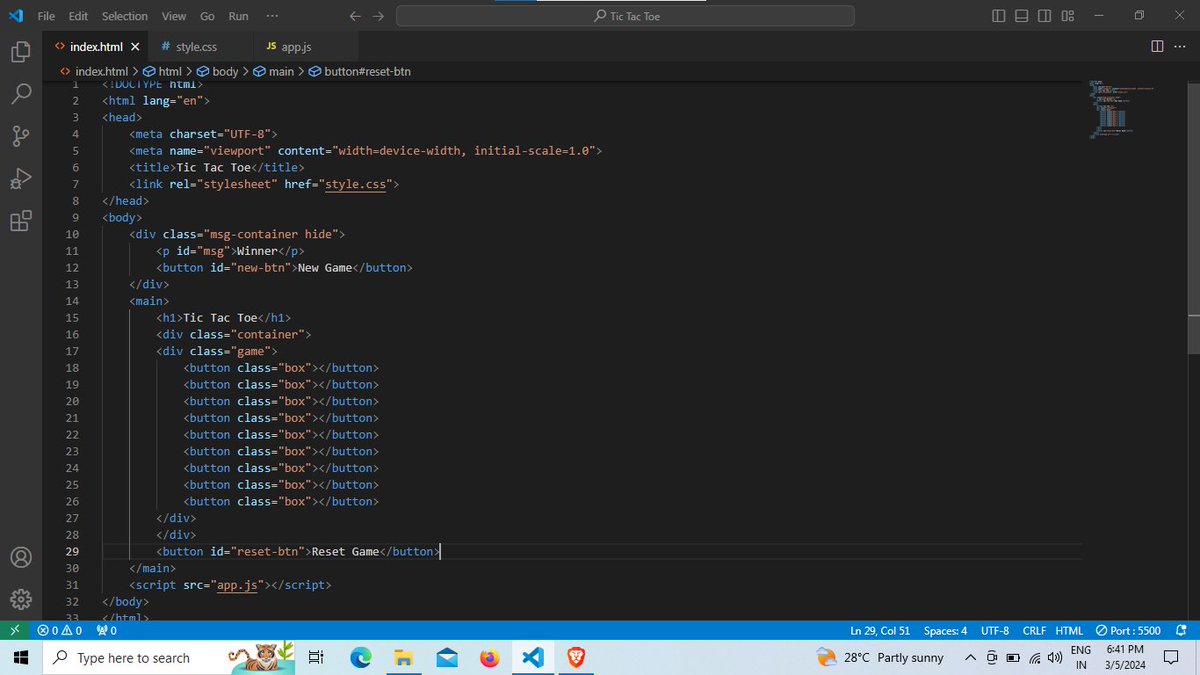The image size is (1200, 675).
Task: Click line number 15 in gutter
Action: (72, 318)
